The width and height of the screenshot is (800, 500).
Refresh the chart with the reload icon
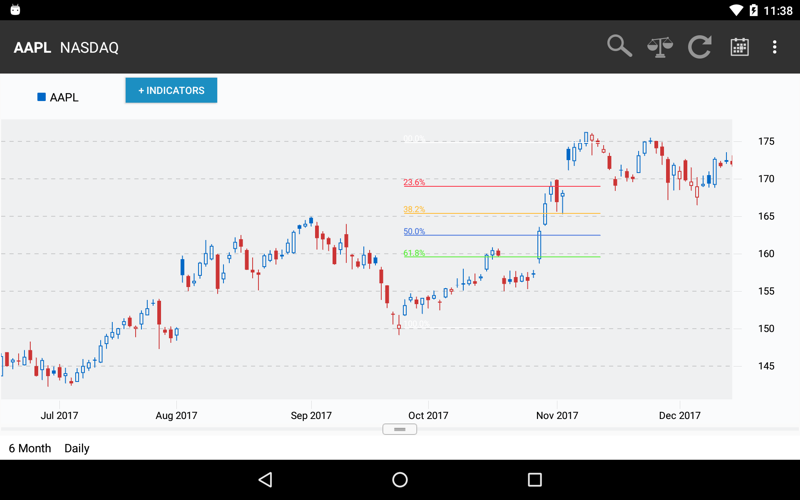point(699,47)
